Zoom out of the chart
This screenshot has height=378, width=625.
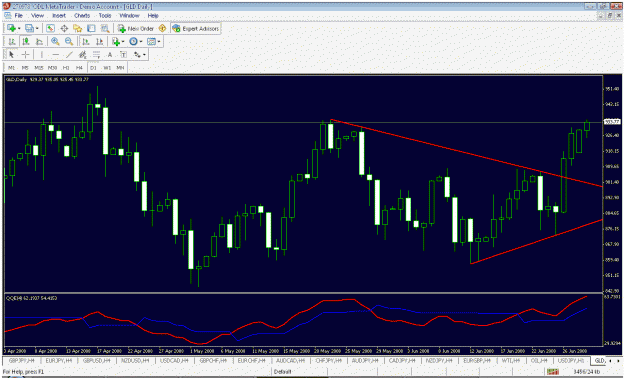point(69,41)
